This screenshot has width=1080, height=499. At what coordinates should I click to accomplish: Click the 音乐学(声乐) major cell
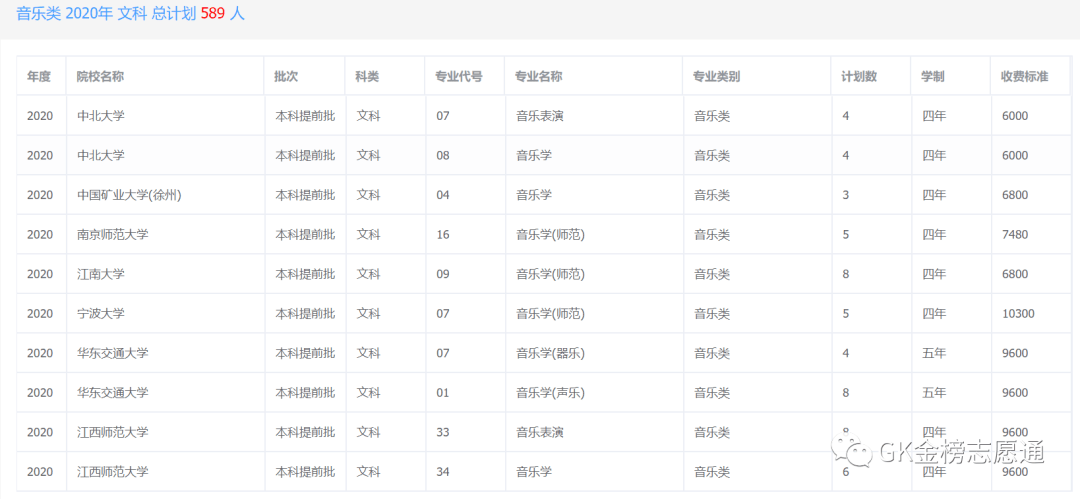pyautogui.click(x=550, y=393)
